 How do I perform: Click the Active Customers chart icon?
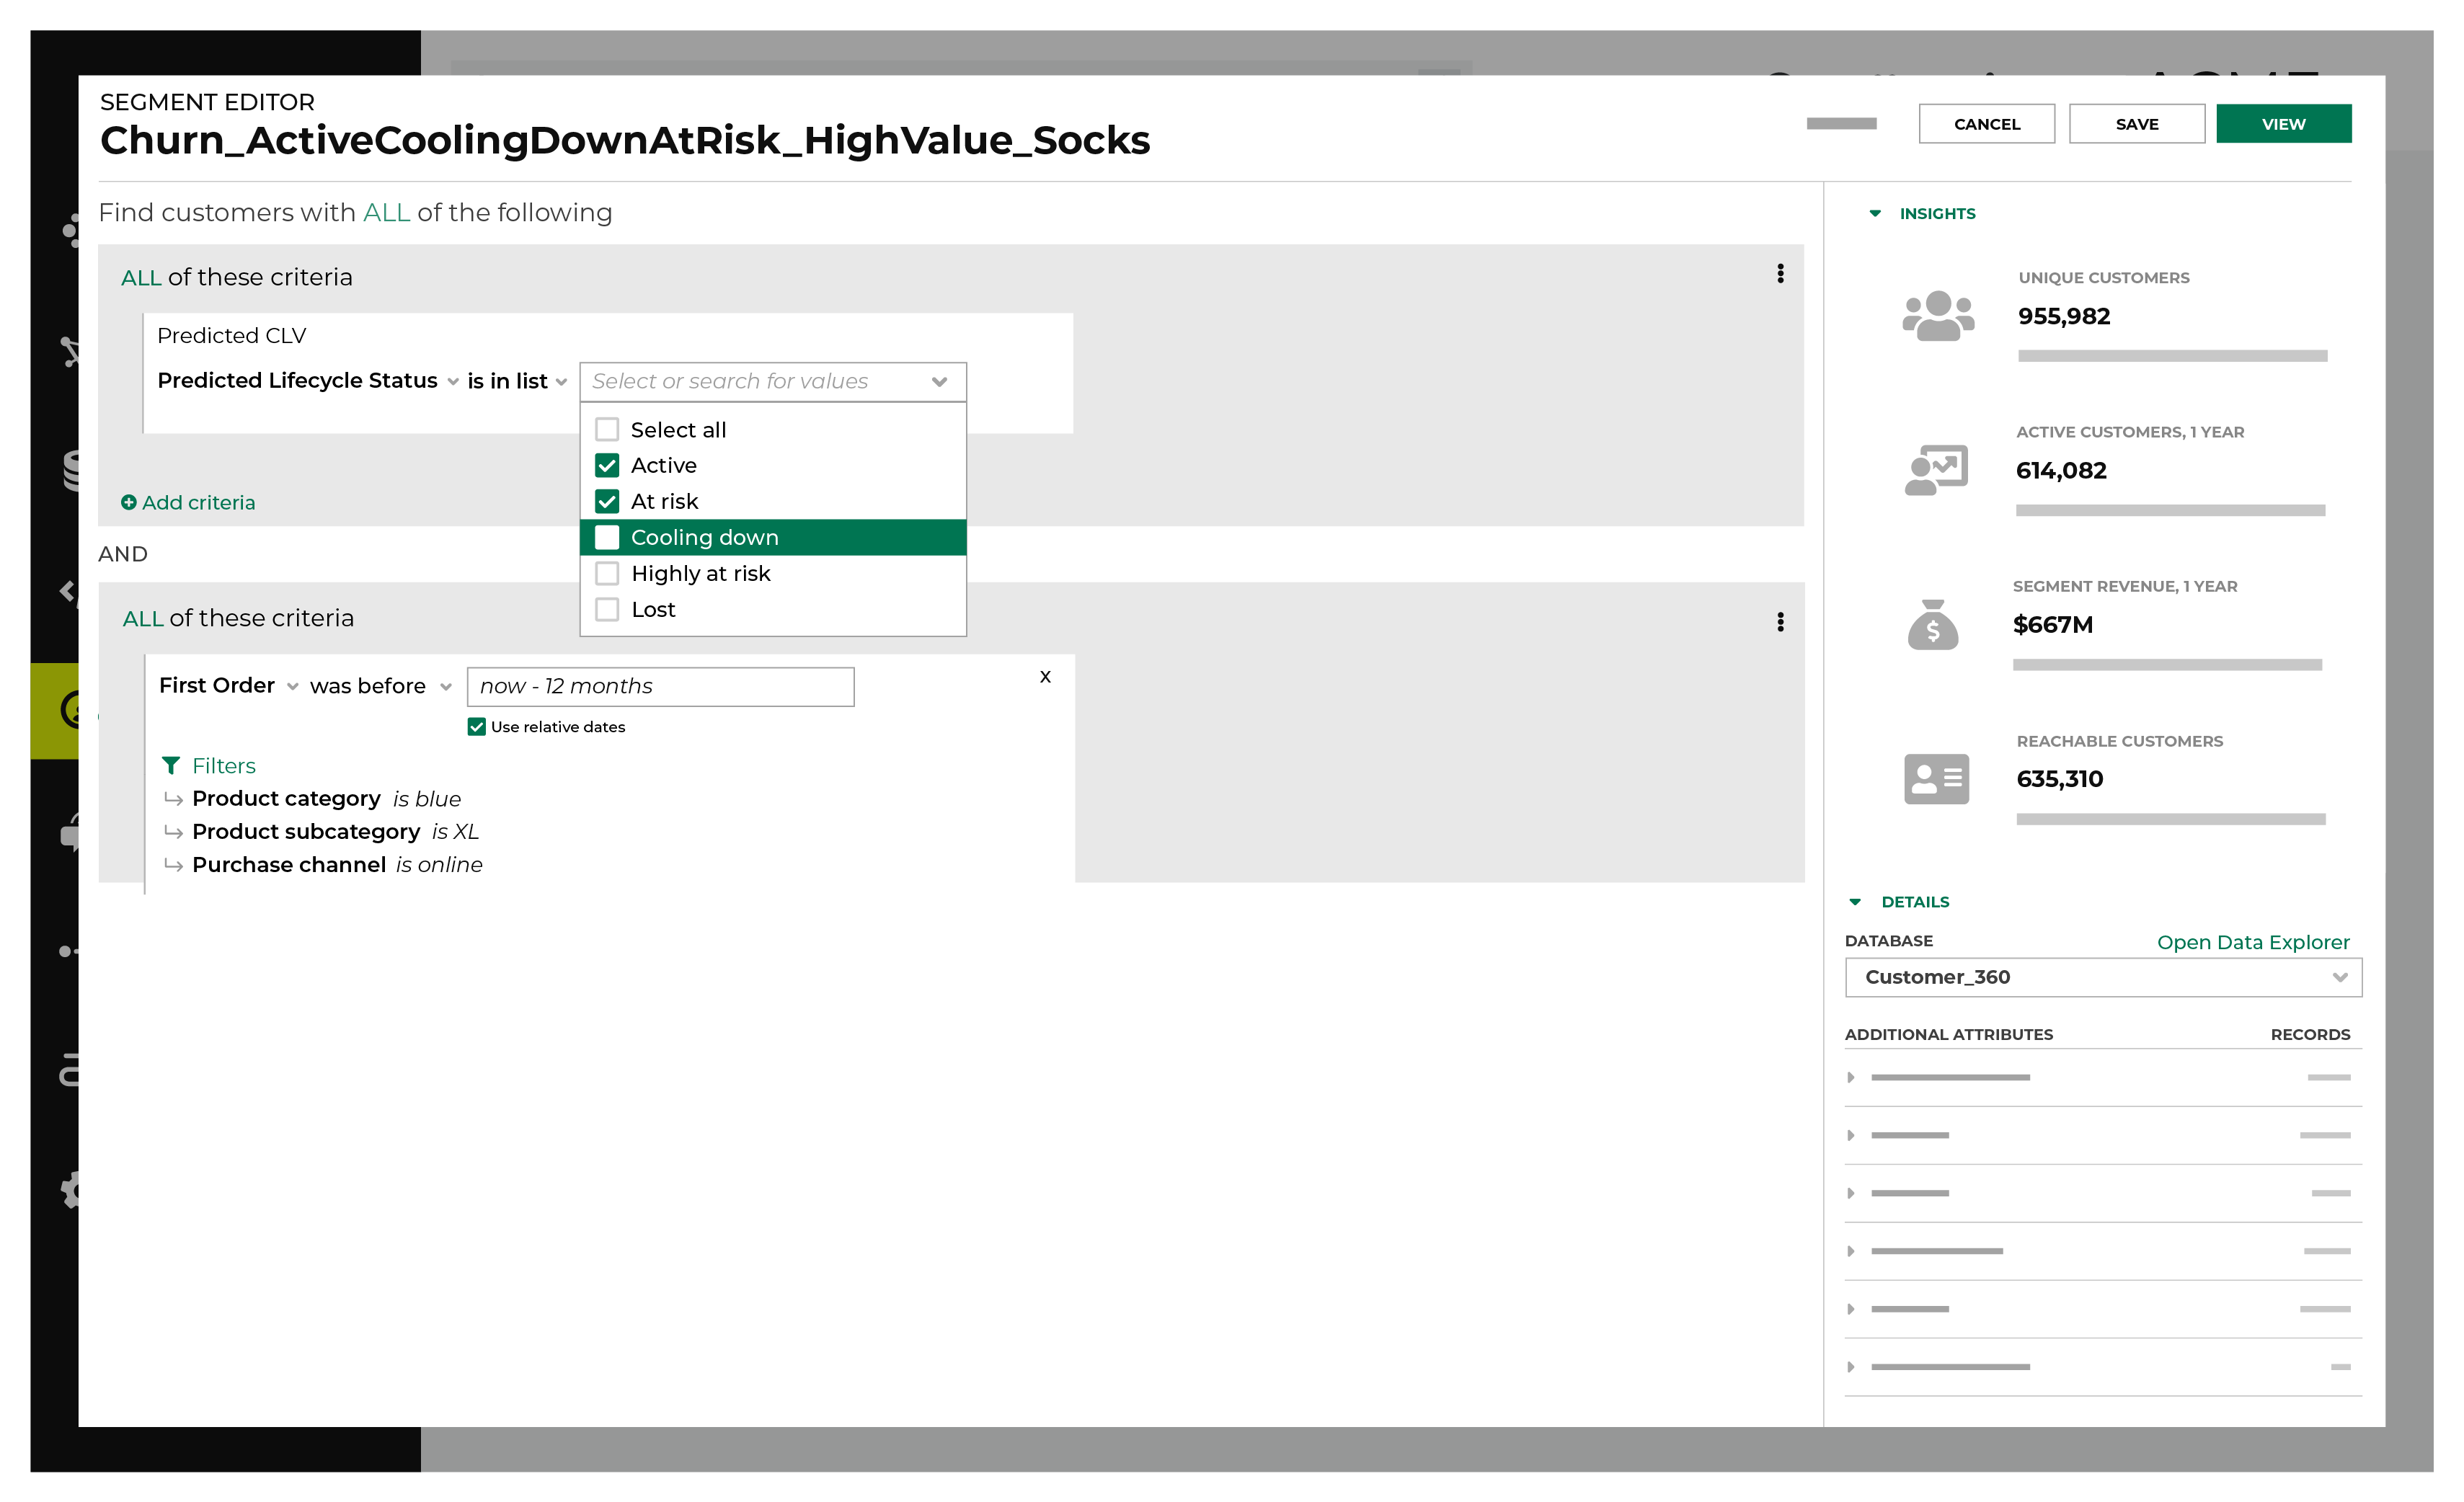point(1936,470)
